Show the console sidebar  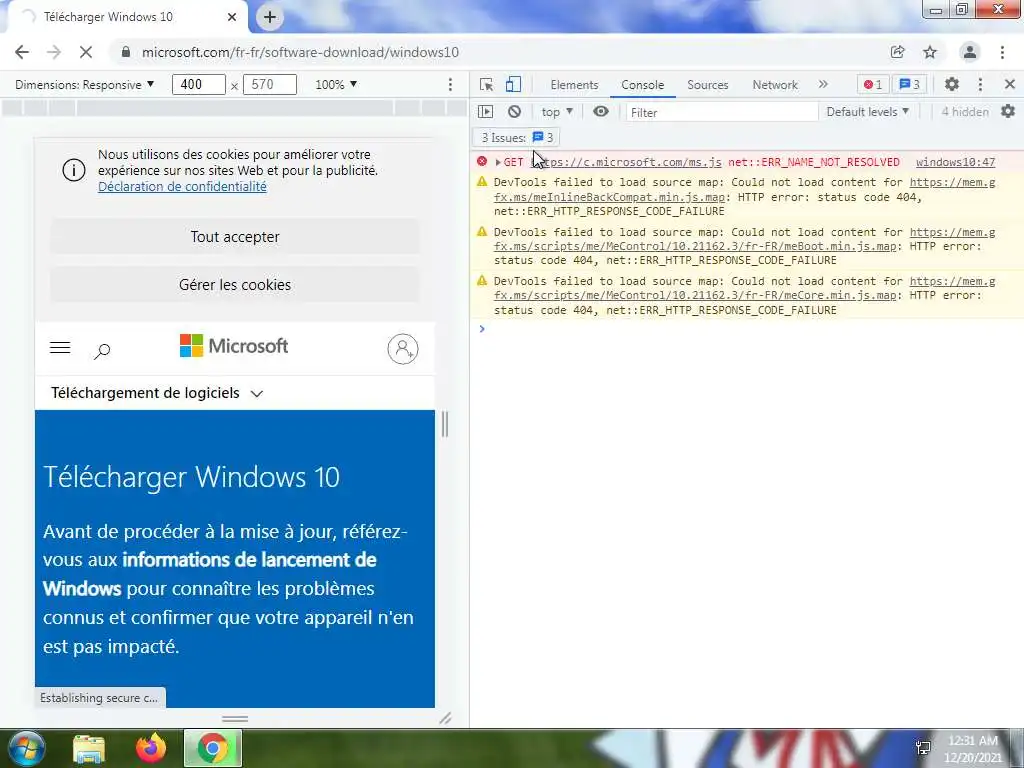coord(485,112)
